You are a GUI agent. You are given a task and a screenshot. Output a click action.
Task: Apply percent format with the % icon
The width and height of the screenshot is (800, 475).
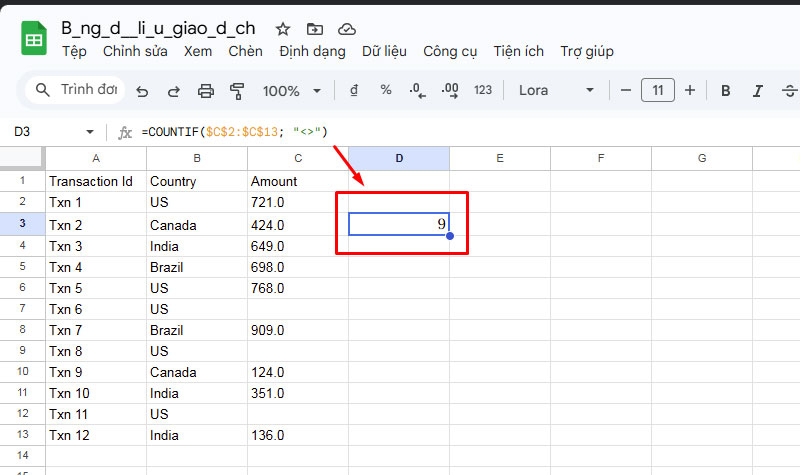(385, 90)
